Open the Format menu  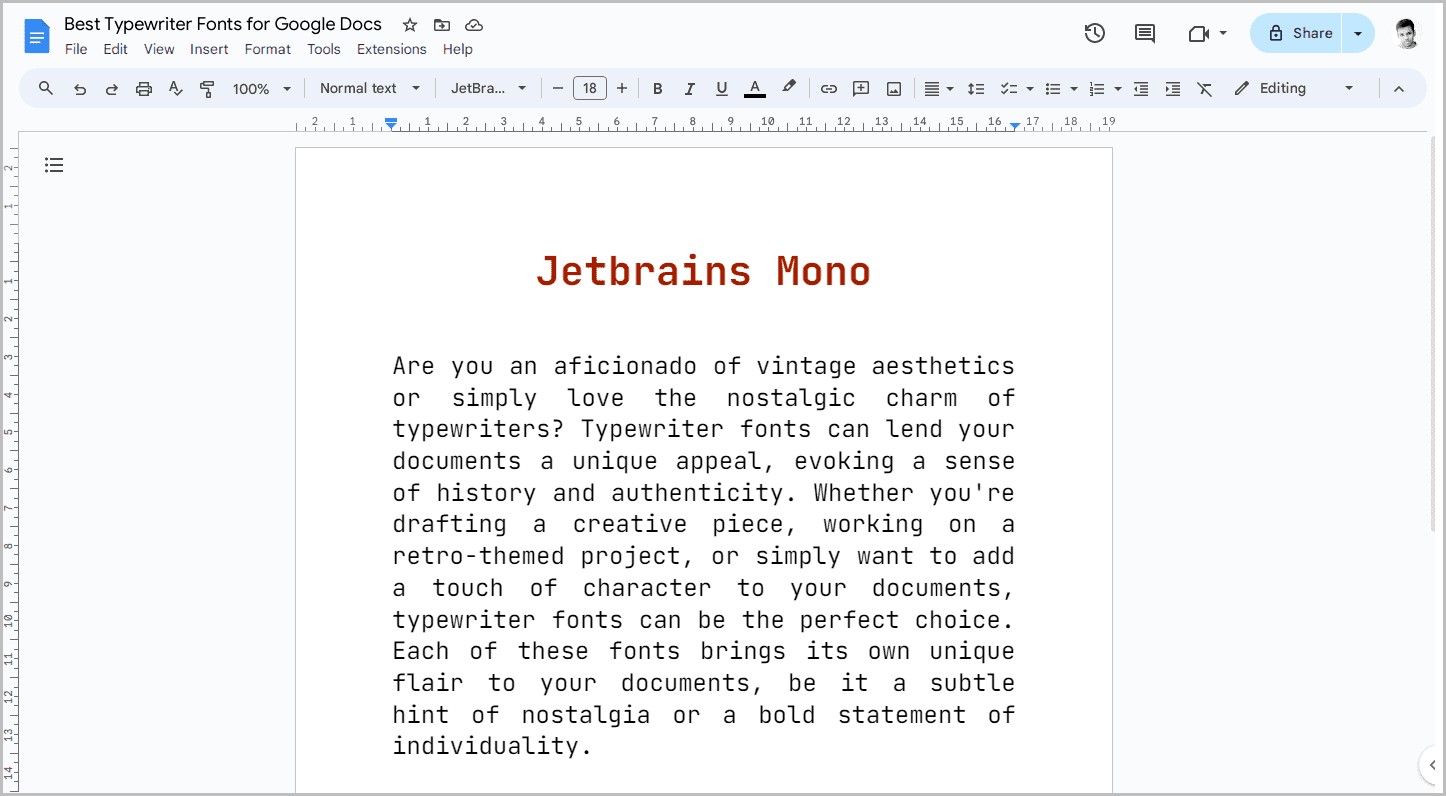click(268, 49)
